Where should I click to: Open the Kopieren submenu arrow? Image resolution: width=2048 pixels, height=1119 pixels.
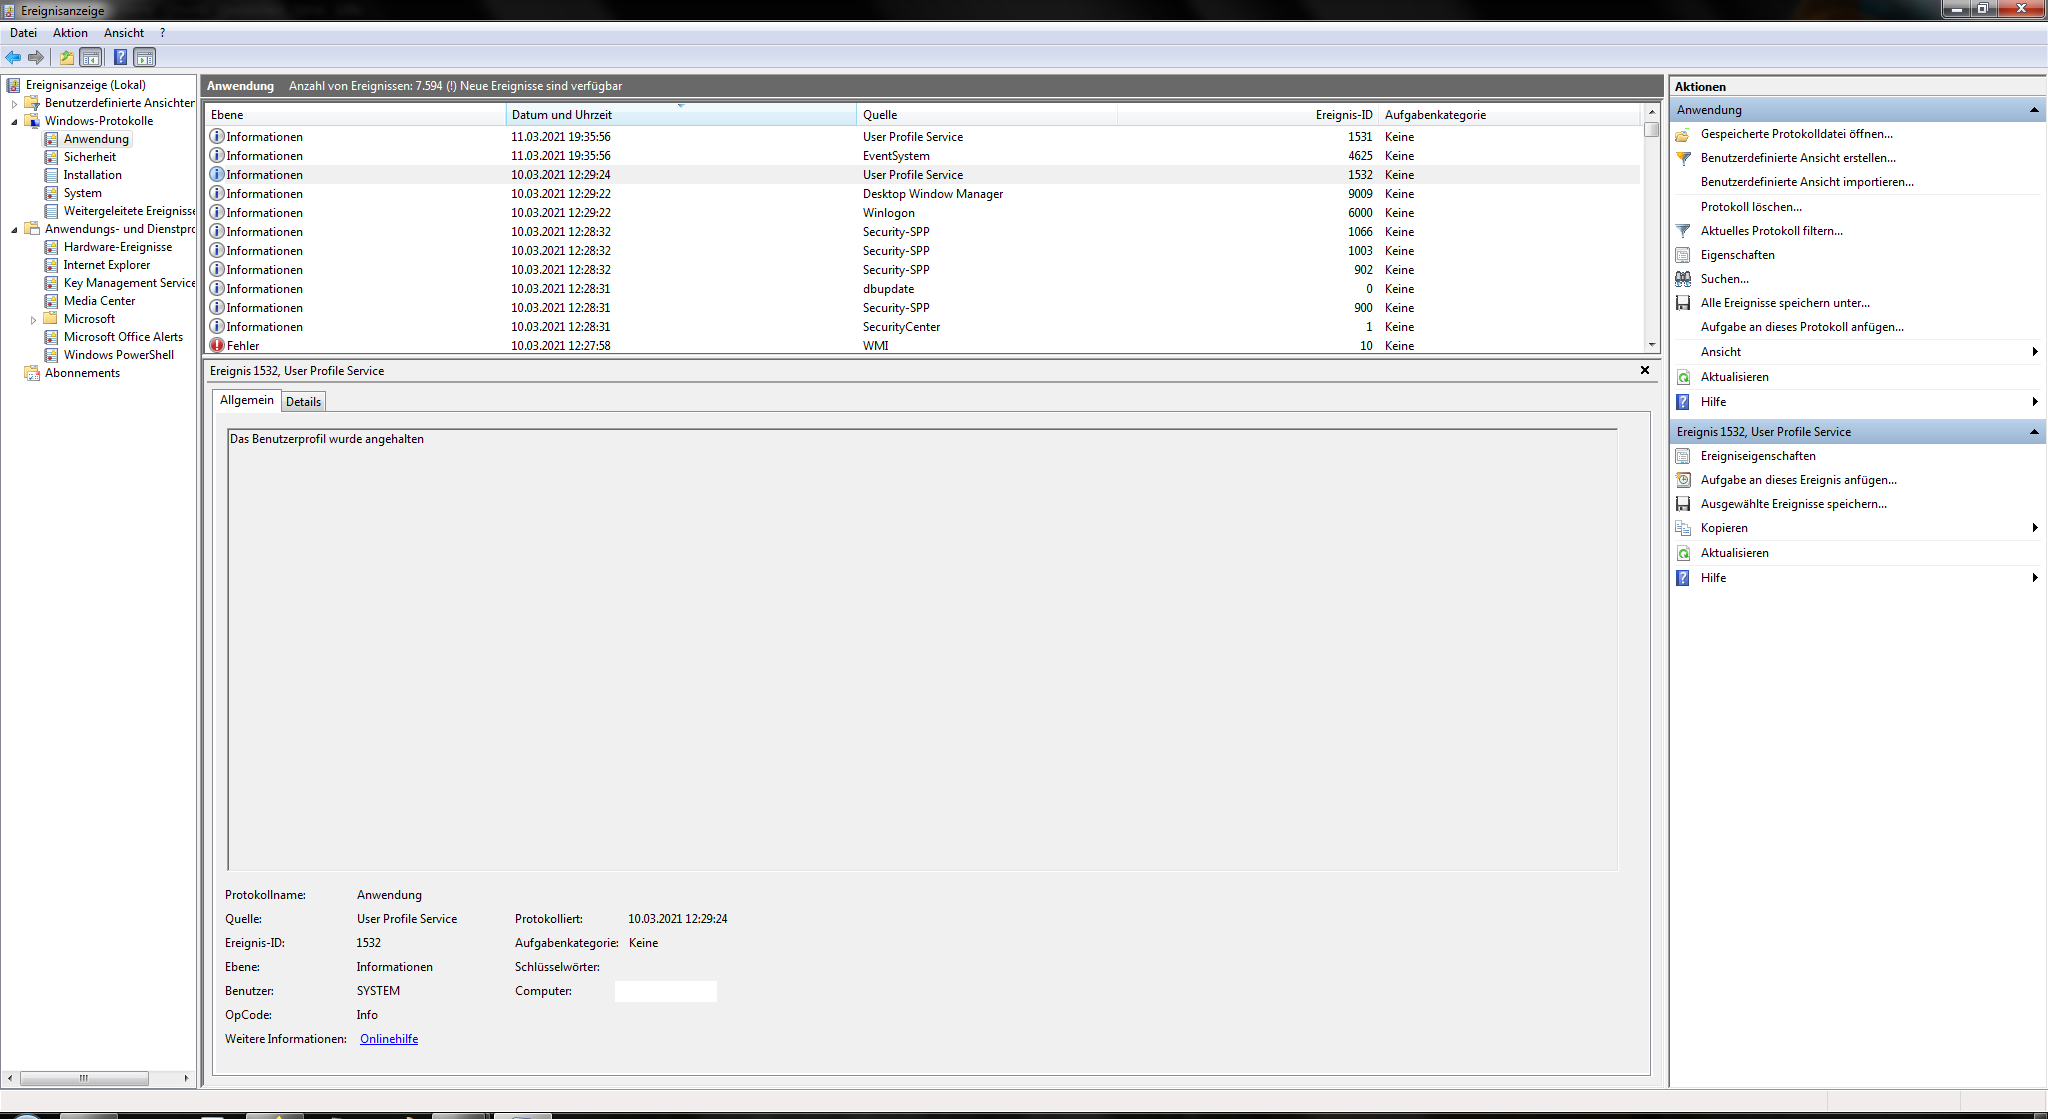pyautogui.click(x=2034, y=528)
